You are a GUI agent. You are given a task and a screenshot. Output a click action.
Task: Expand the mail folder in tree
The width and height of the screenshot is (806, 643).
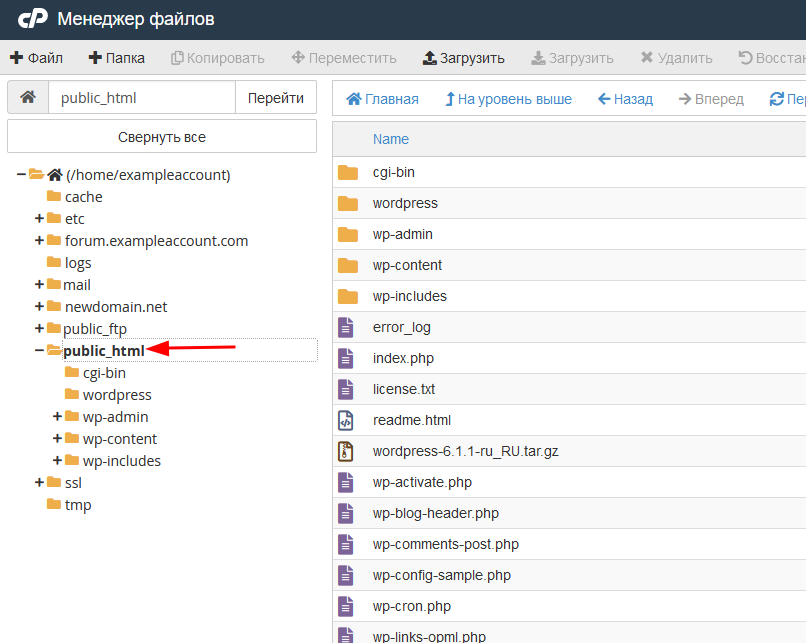(40, 284)
